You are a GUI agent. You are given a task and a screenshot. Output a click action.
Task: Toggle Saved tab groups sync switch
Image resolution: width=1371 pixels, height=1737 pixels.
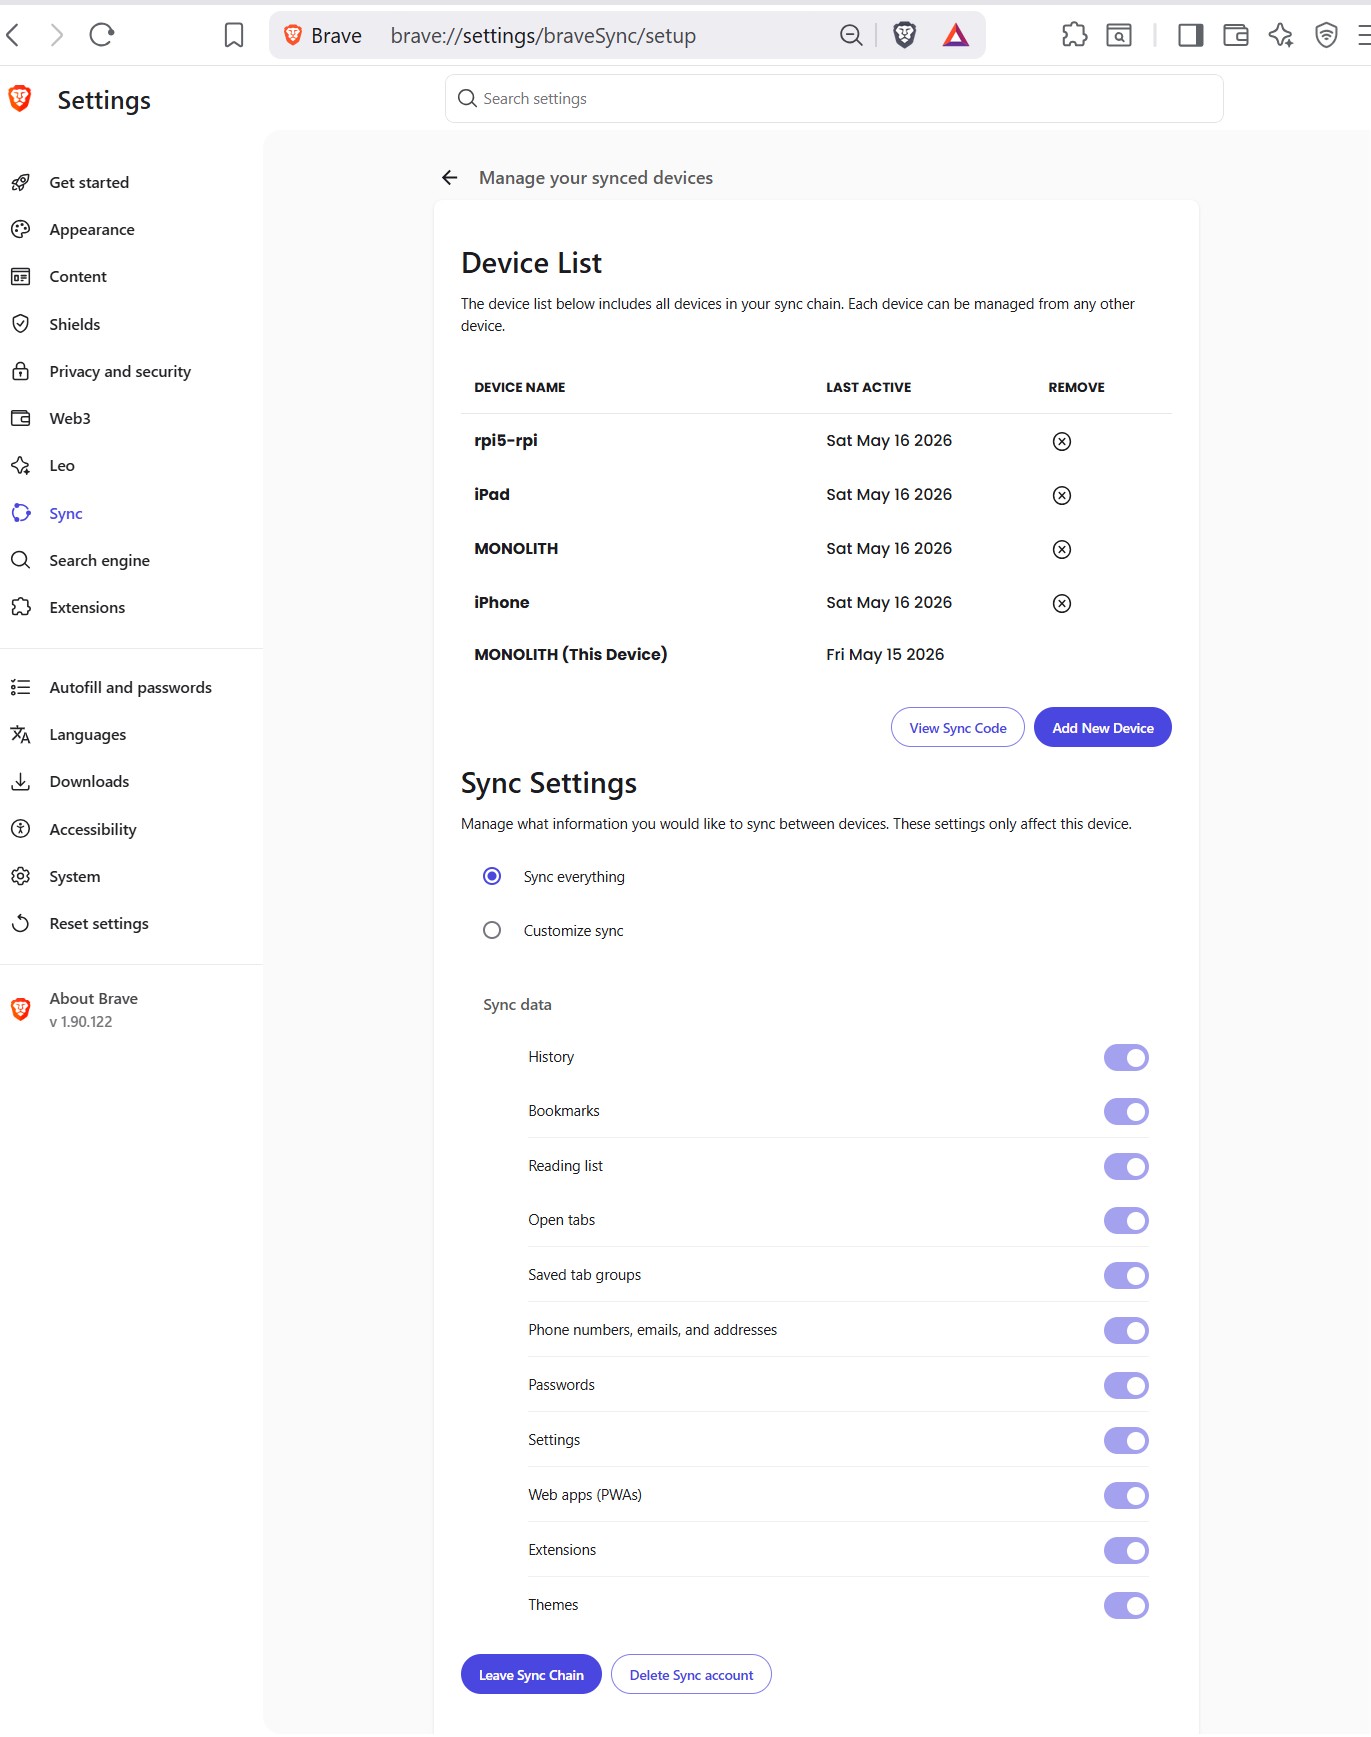tap(1126, 1275)
